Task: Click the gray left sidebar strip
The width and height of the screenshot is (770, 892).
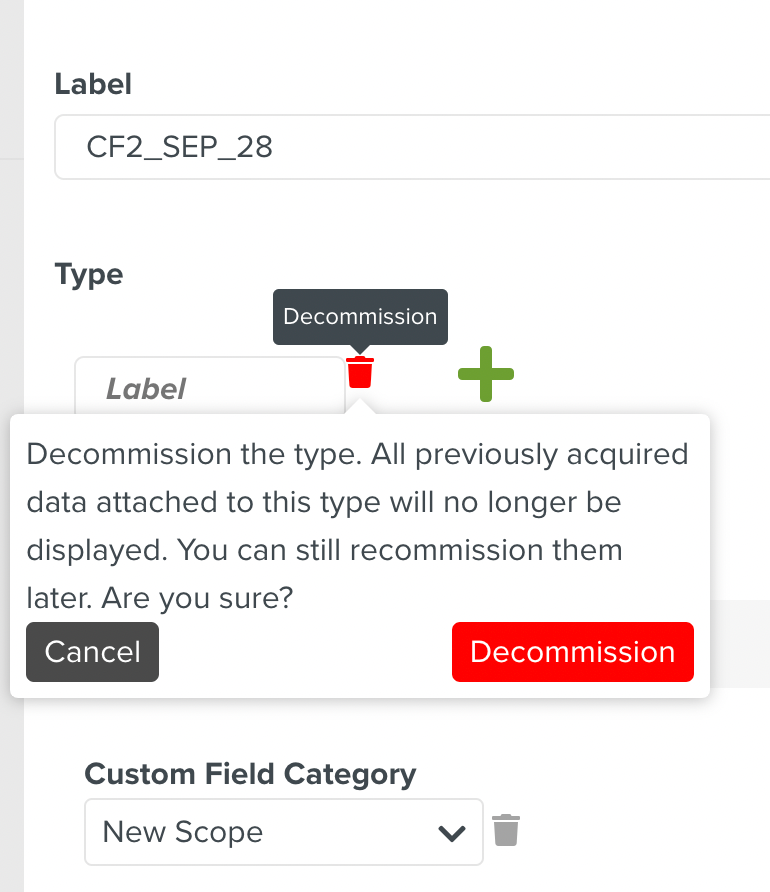Action: point(11,500)
